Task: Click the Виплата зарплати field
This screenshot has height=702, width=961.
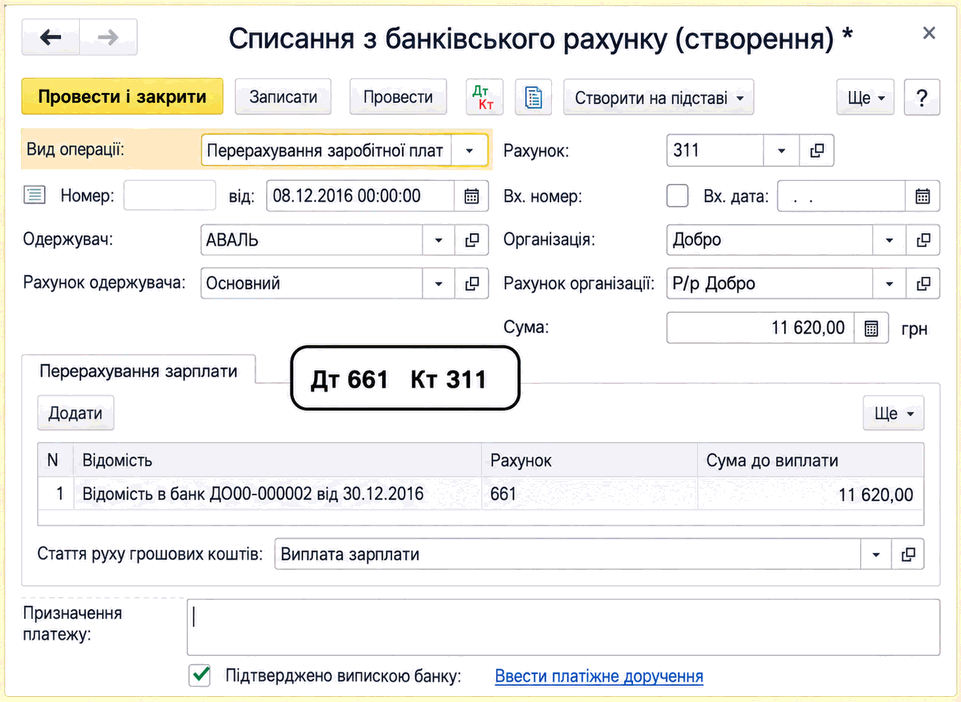Action: coord(568,554)
